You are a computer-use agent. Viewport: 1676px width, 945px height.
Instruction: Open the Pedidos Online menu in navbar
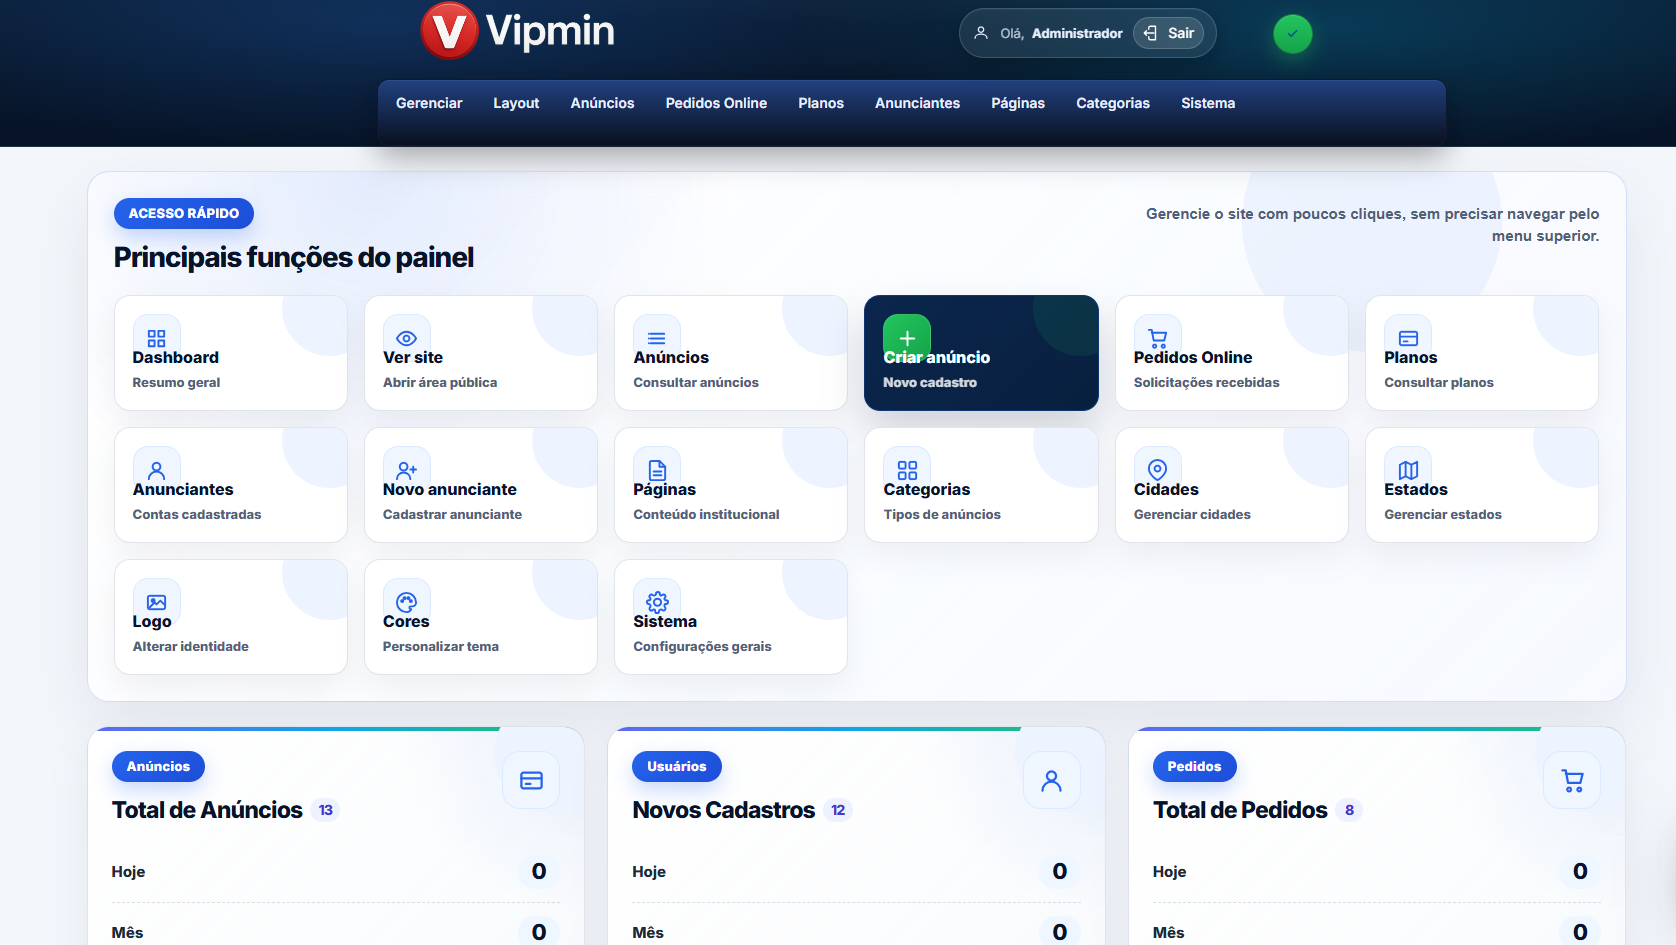[x=716, y=103]
